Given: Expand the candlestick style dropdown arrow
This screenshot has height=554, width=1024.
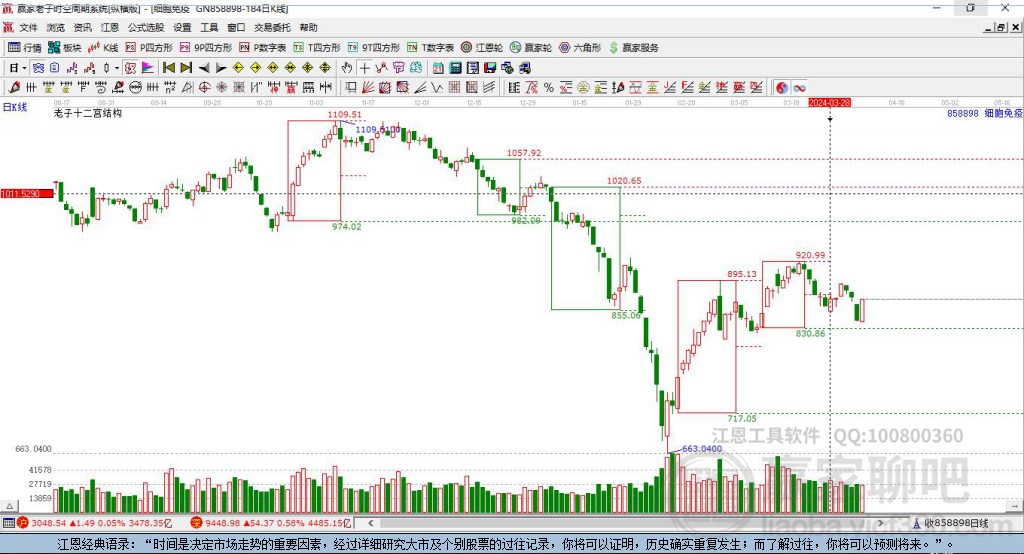Looking at the screenshot, I should (116, 68).
